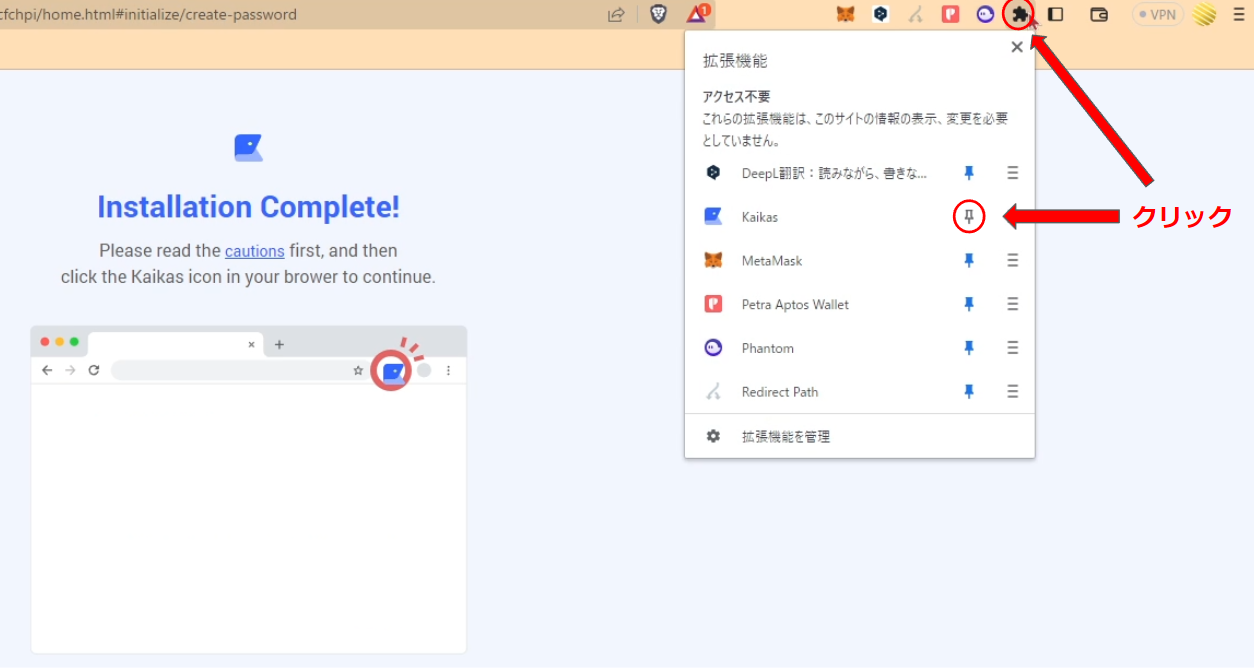
Task: Open the Phantom wallet toolbar icon
Action: click(985, 15)
